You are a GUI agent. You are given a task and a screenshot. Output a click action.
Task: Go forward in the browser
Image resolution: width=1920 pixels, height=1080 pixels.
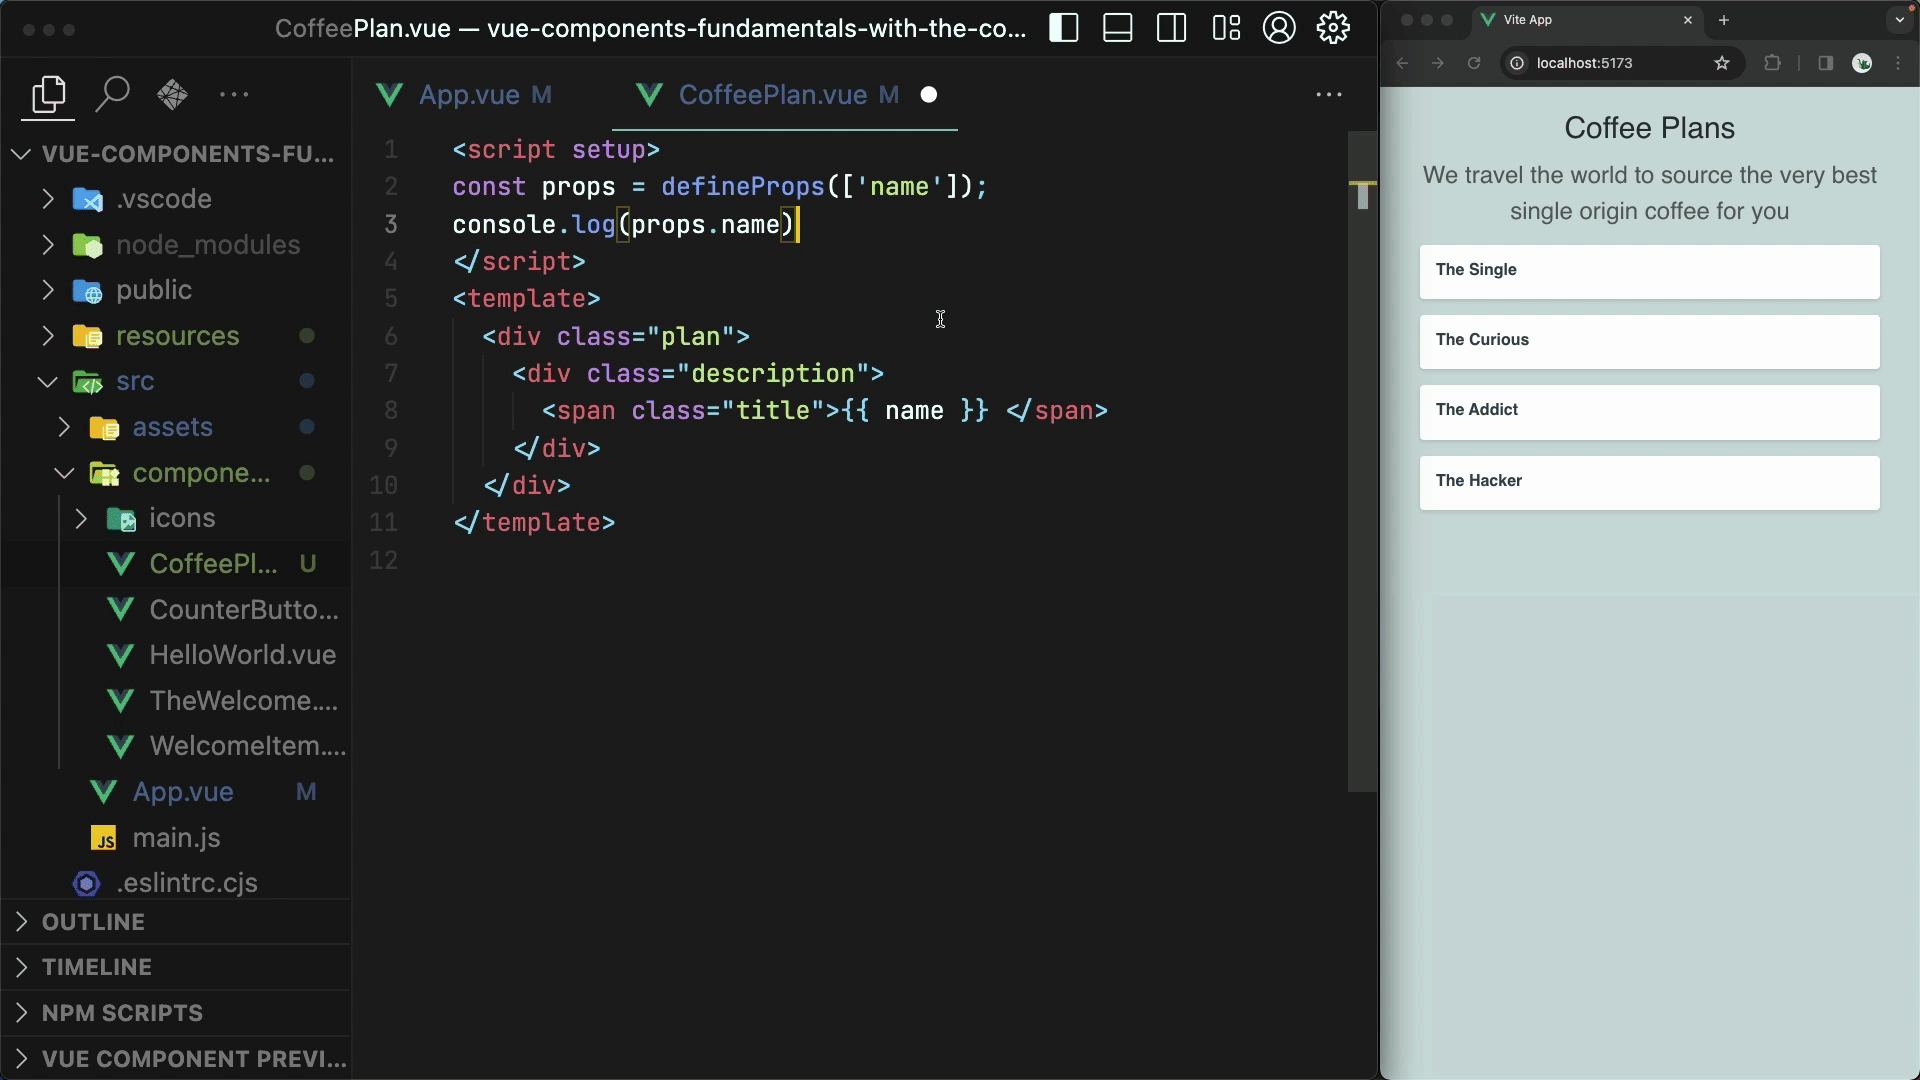click(1438, 63)
